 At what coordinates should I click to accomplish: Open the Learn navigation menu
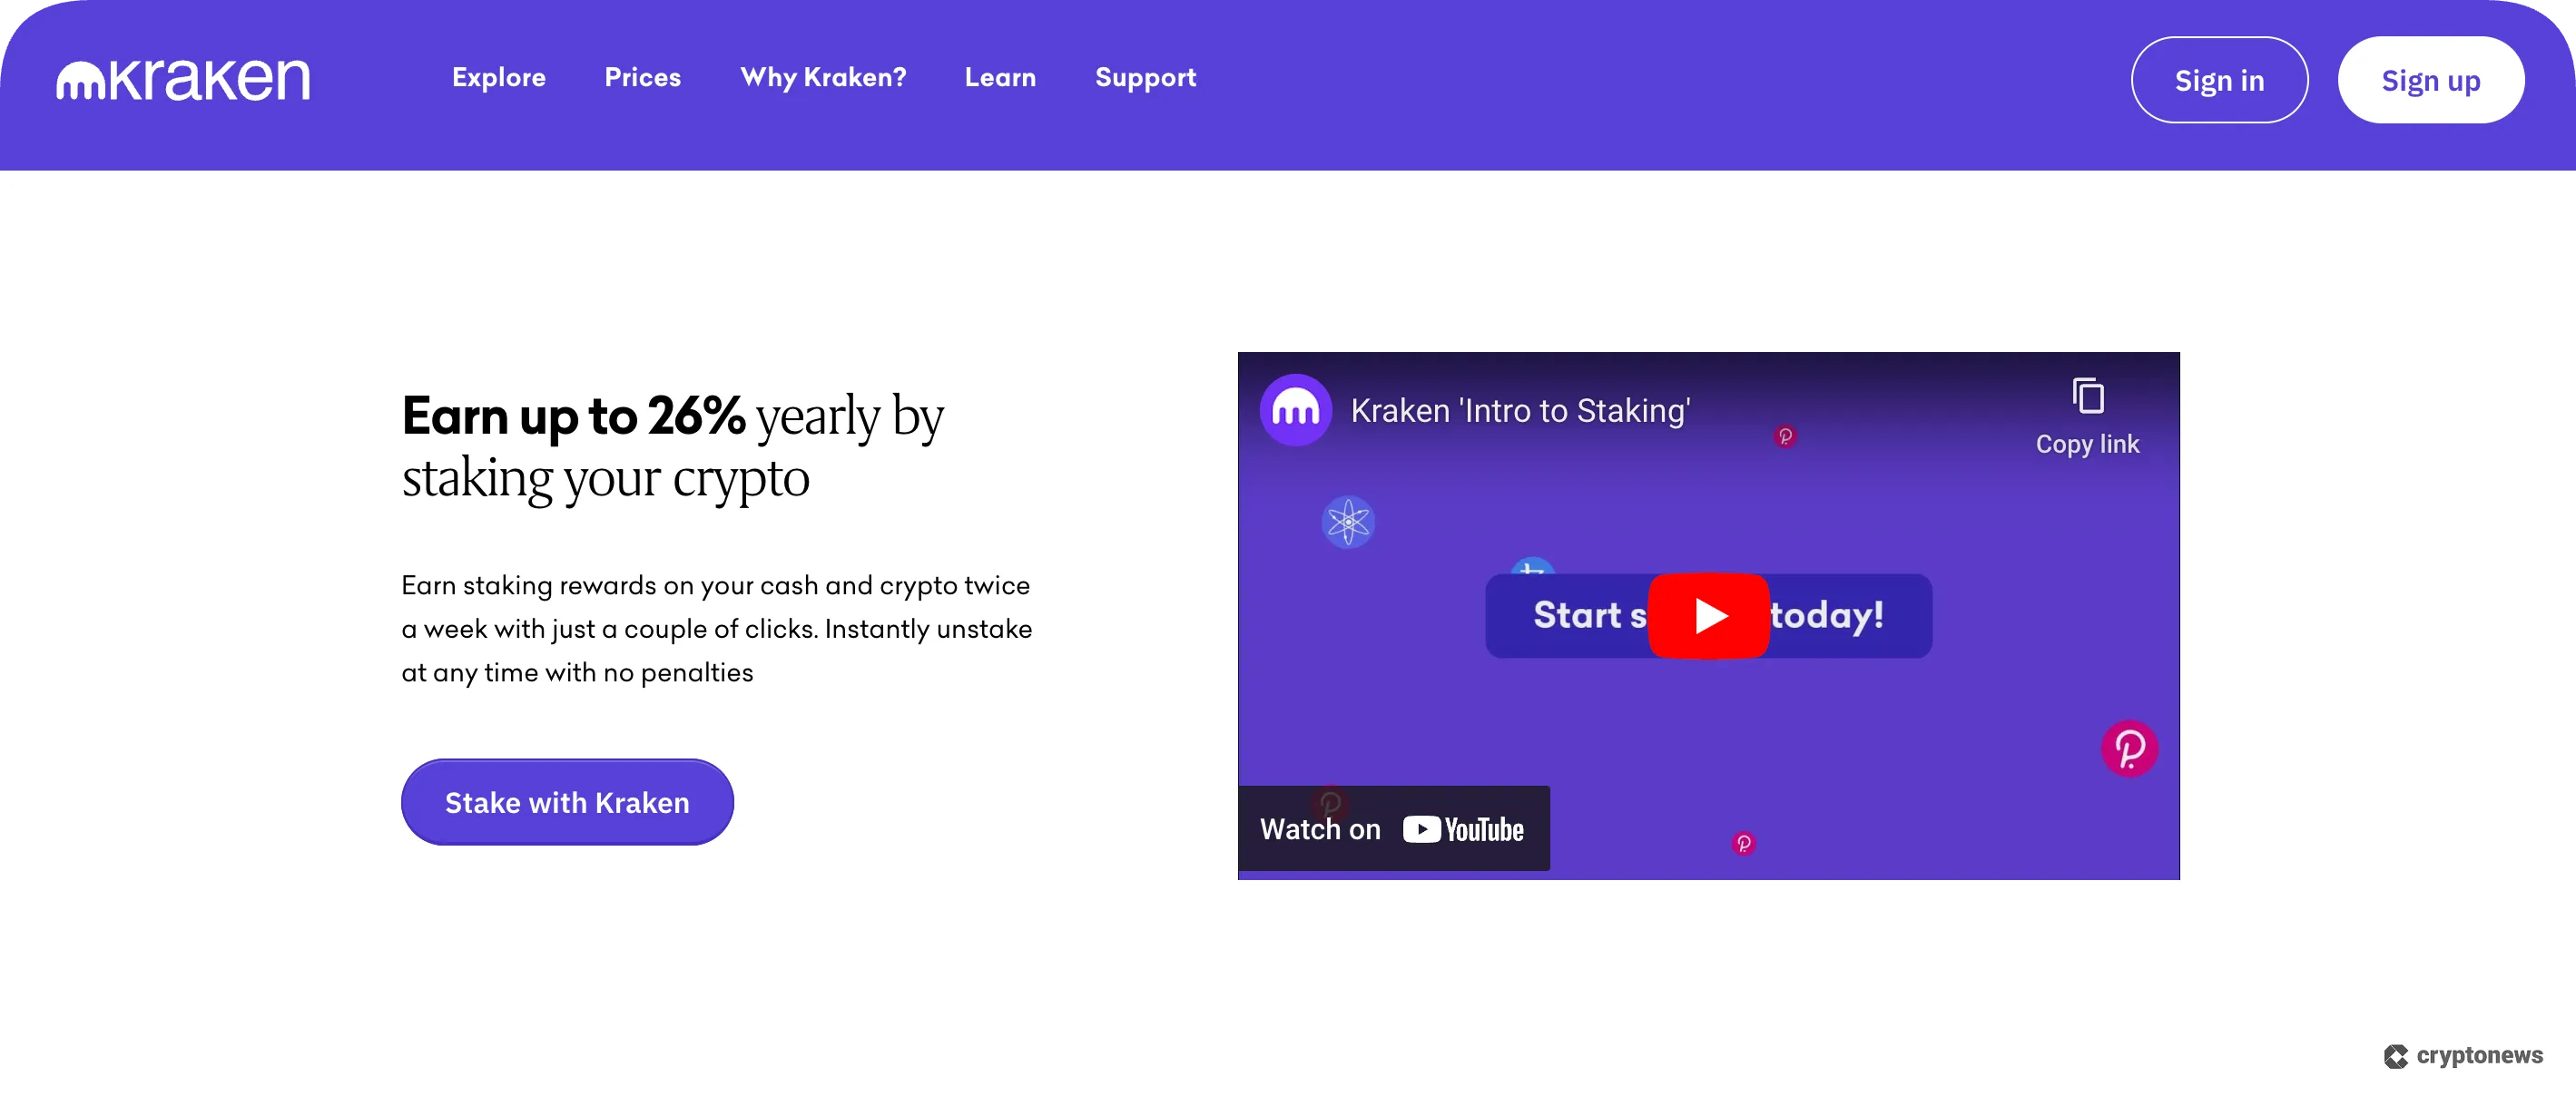[x=1000, y=78]
